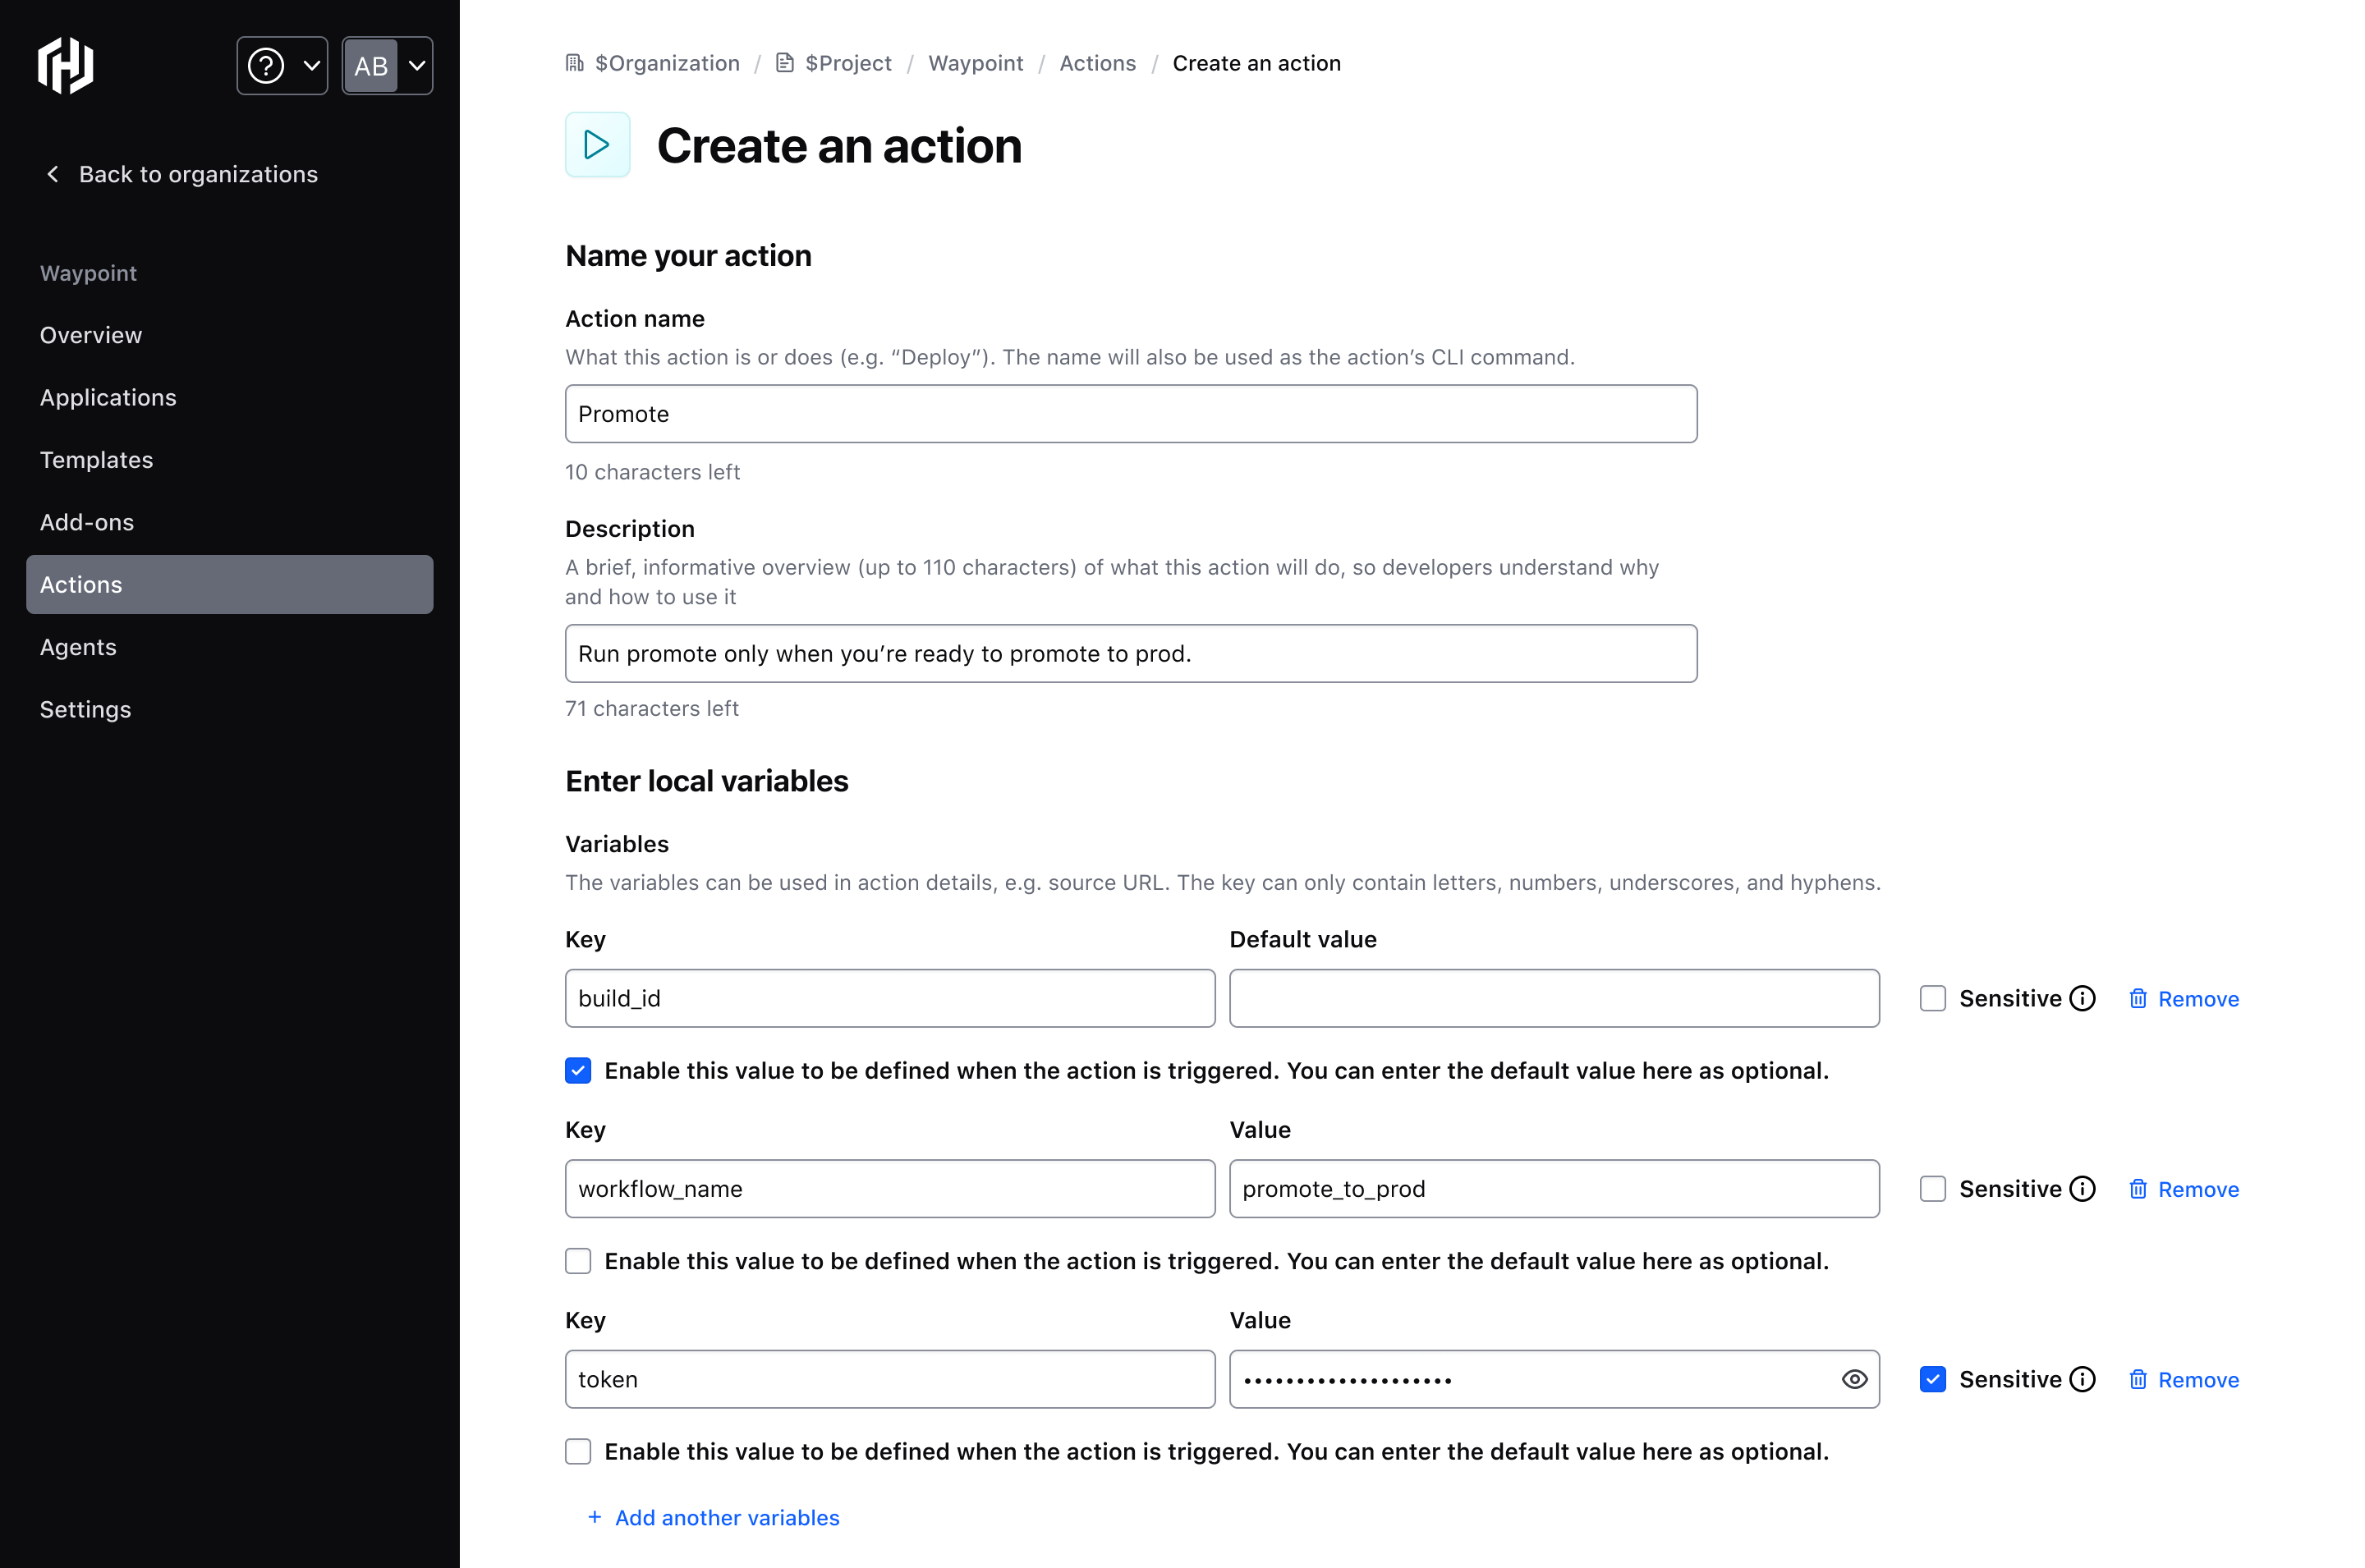This screenshot has width=2365, height=1568.
Task: Remove the token variable
Action: [x=2183, y=1380]
